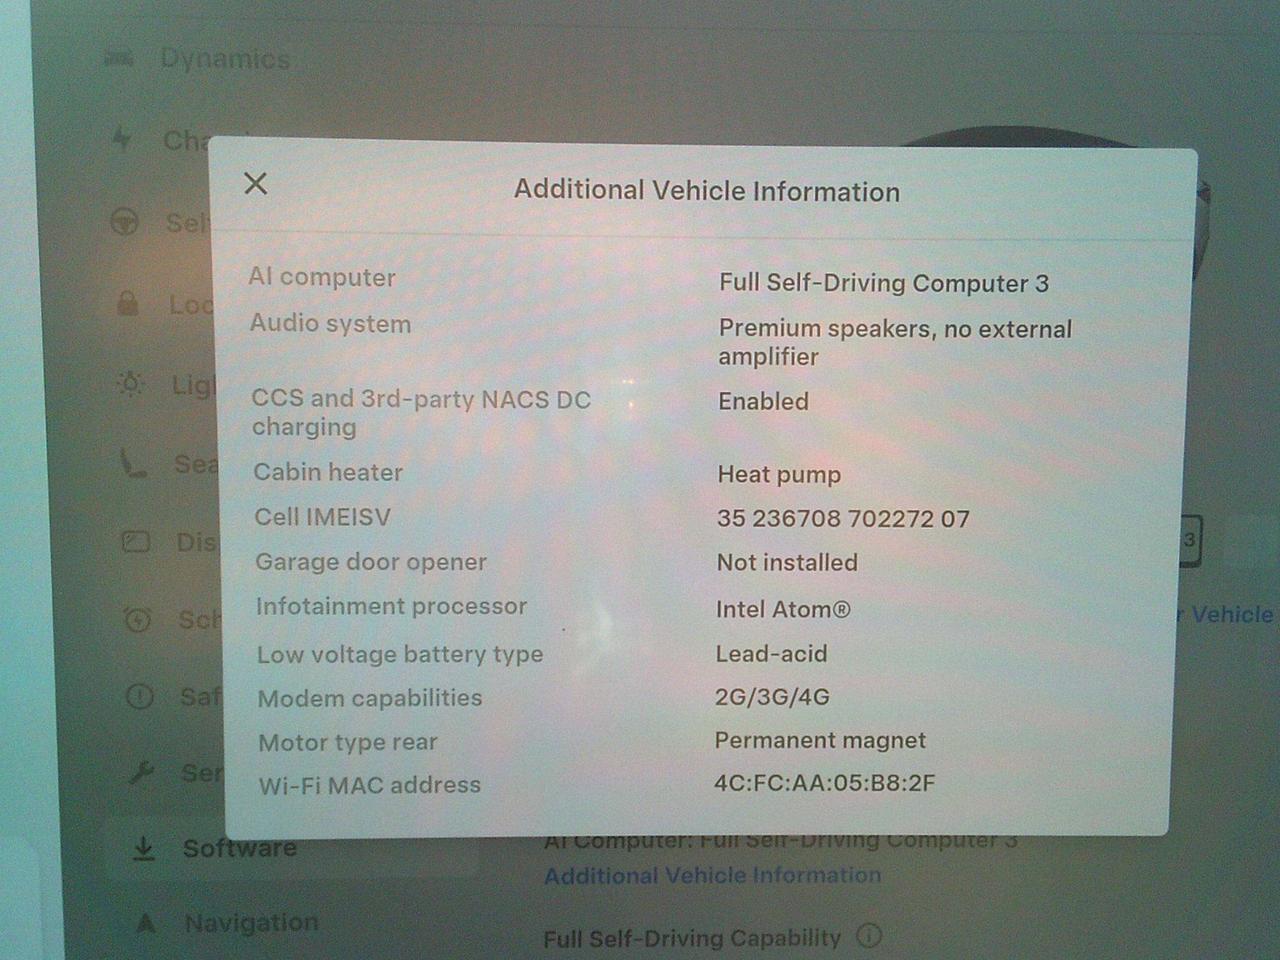Tap the value "Full Self-Driving Computer 3" in dialog

tap(884, 283)
